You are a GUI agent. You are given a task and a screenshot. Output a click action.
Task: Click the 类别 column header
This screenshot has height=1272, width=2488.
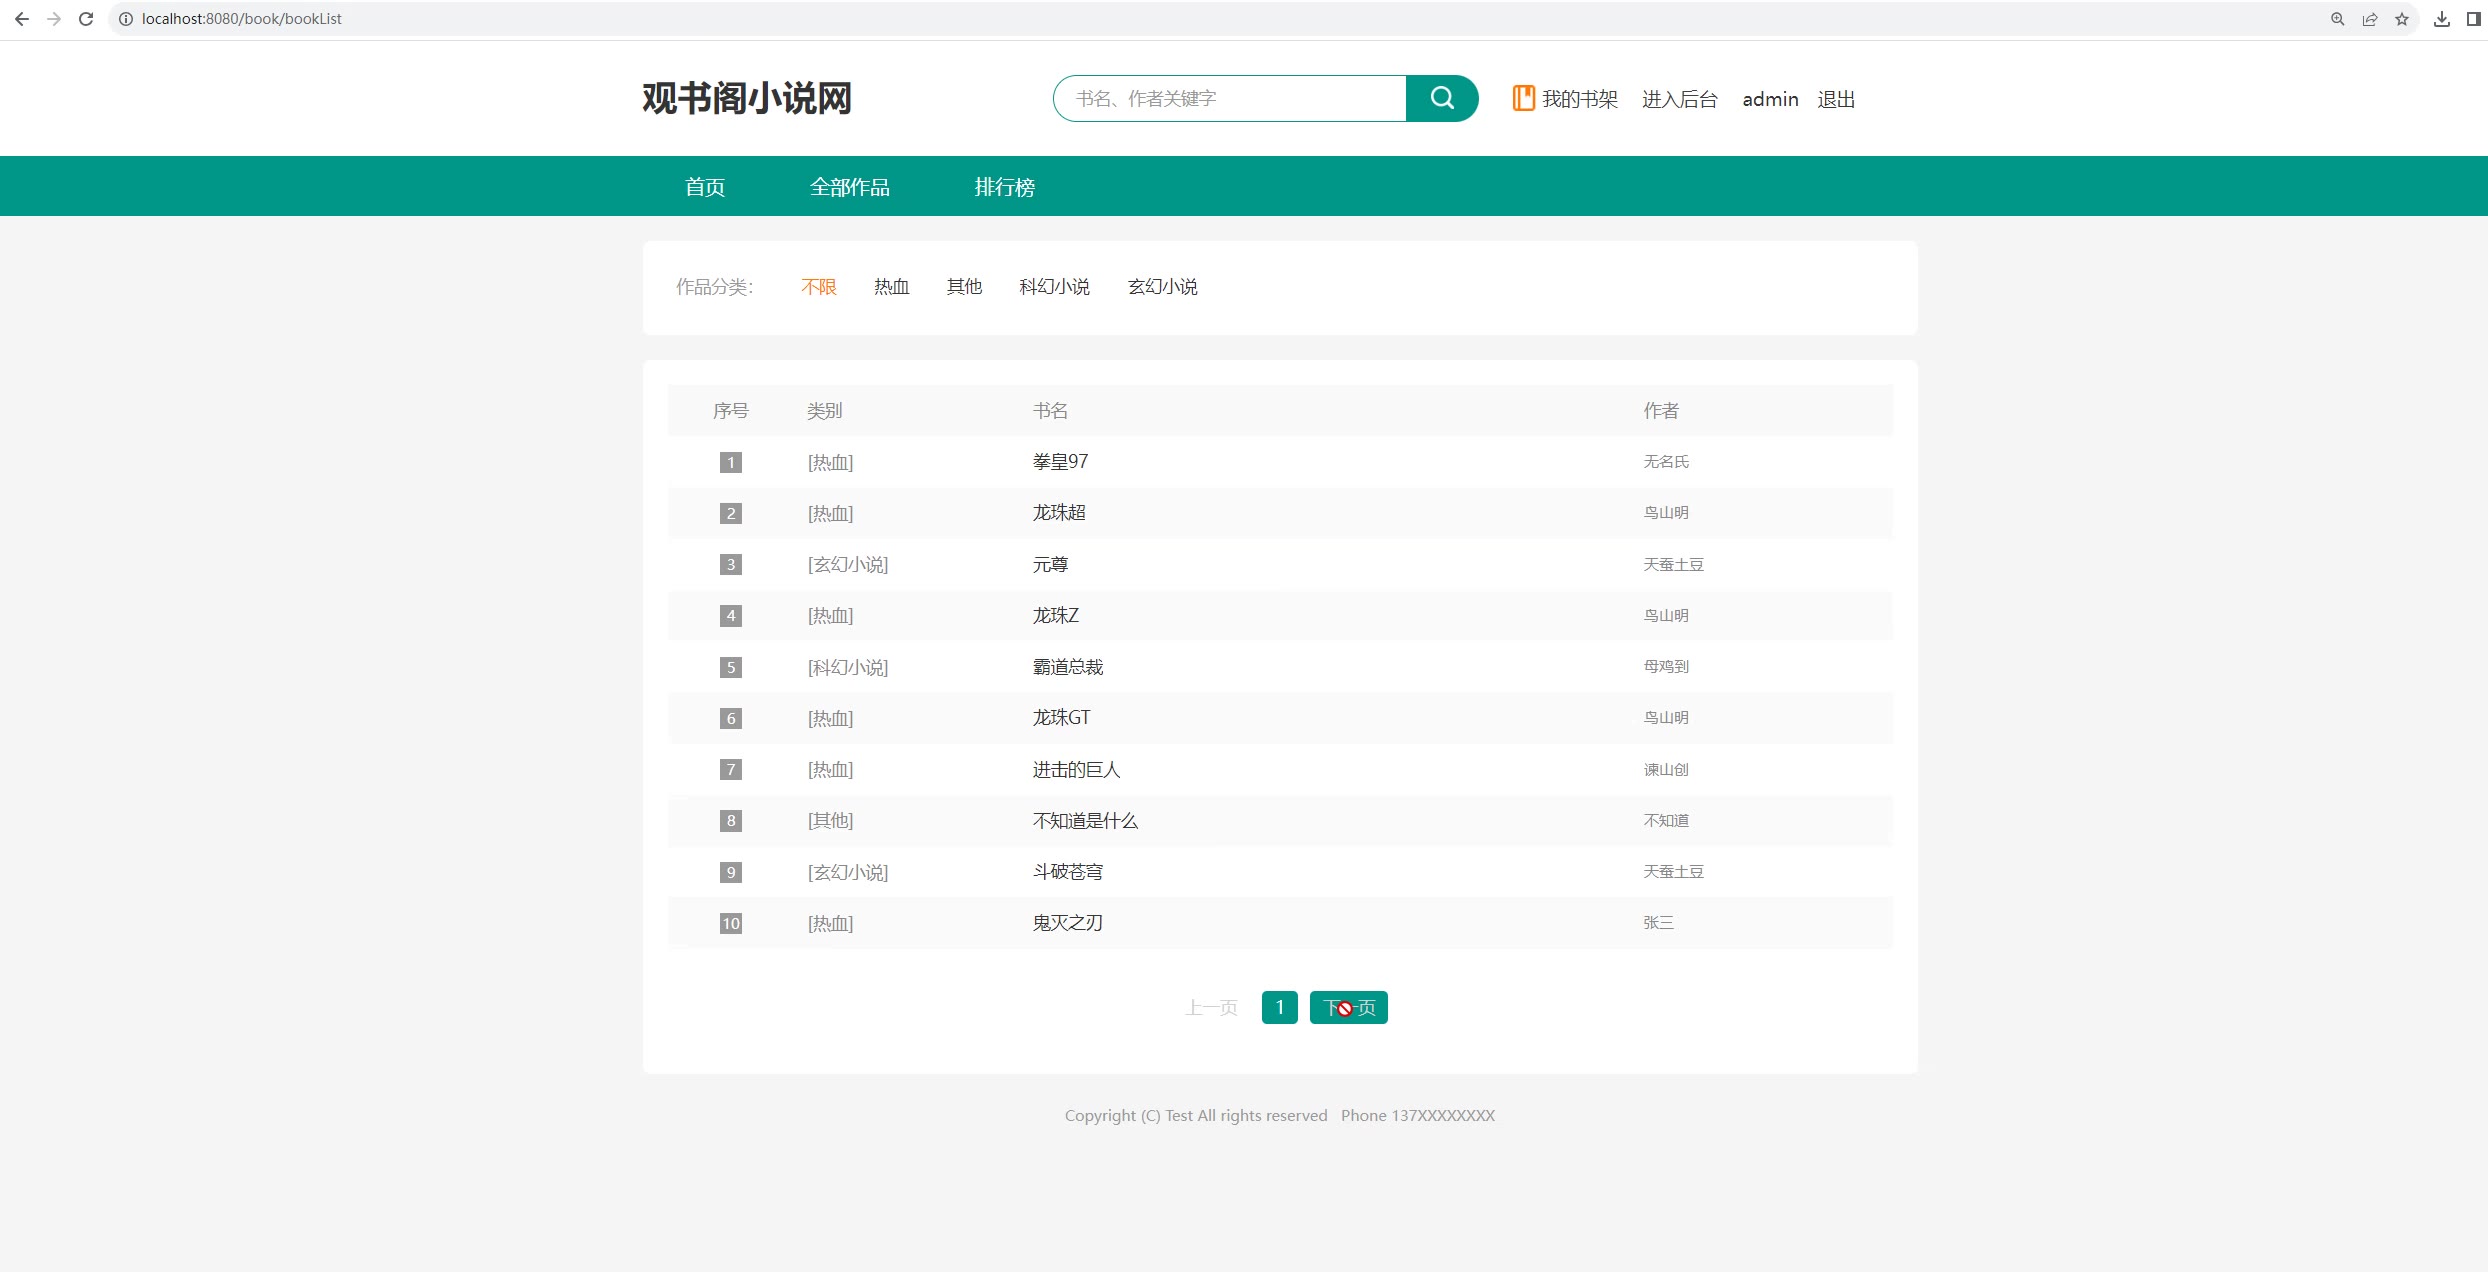824,411
